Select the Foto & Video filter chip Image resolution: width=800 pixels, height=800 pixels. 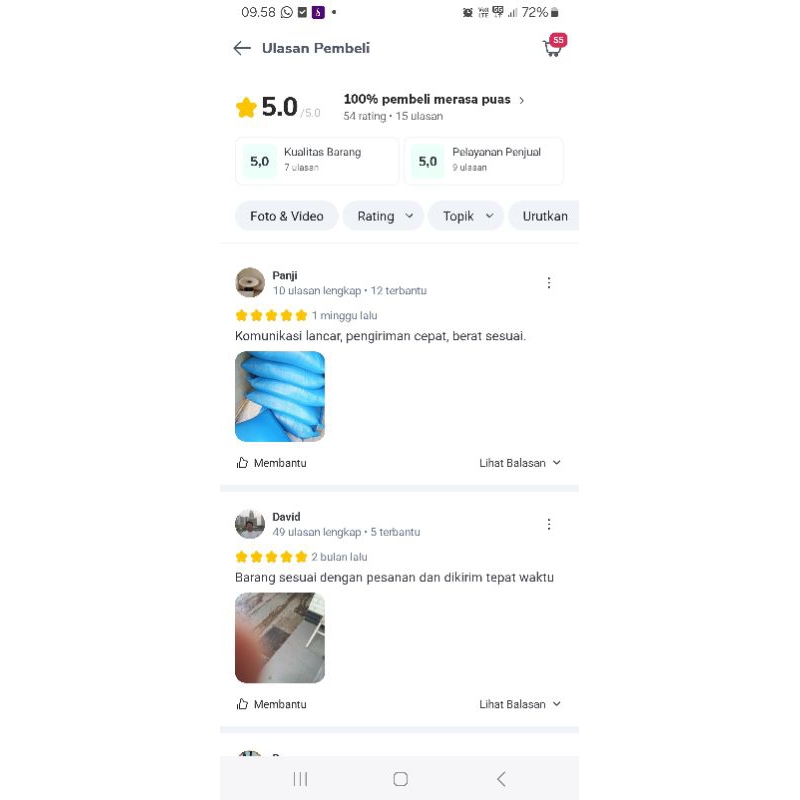coord(287,216)
